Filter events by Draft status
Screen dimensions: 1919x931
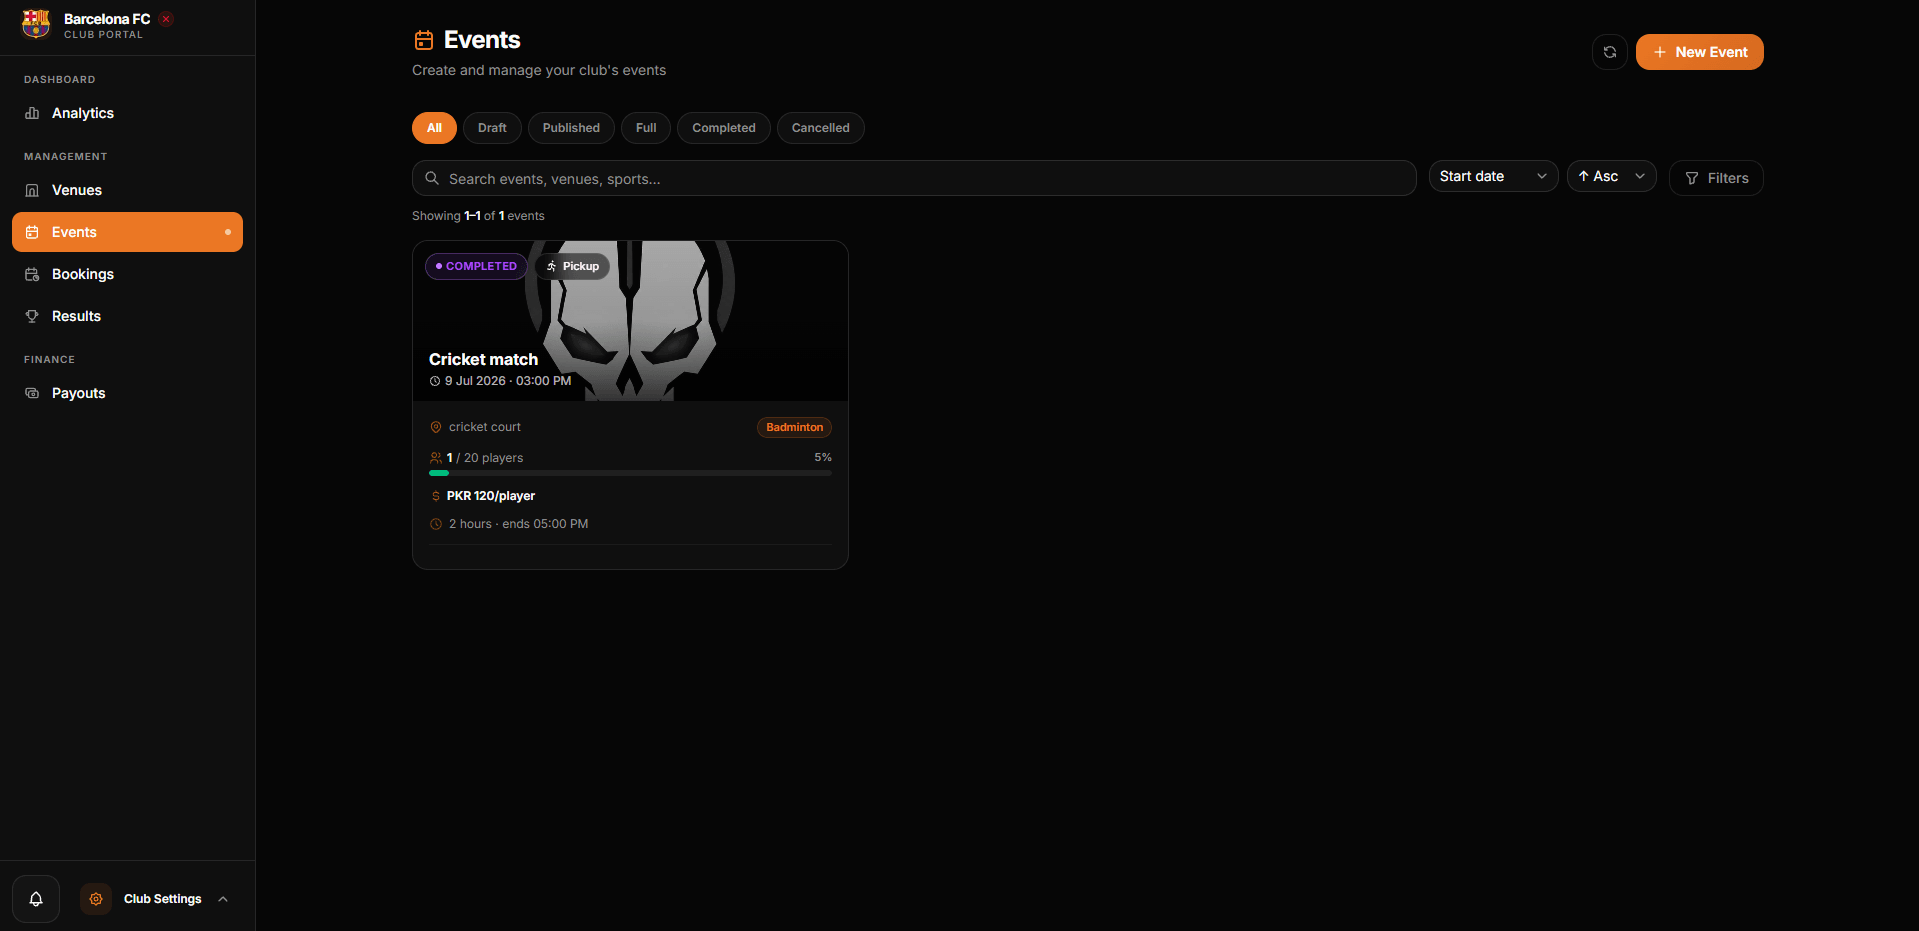click(x=492, y=128)
